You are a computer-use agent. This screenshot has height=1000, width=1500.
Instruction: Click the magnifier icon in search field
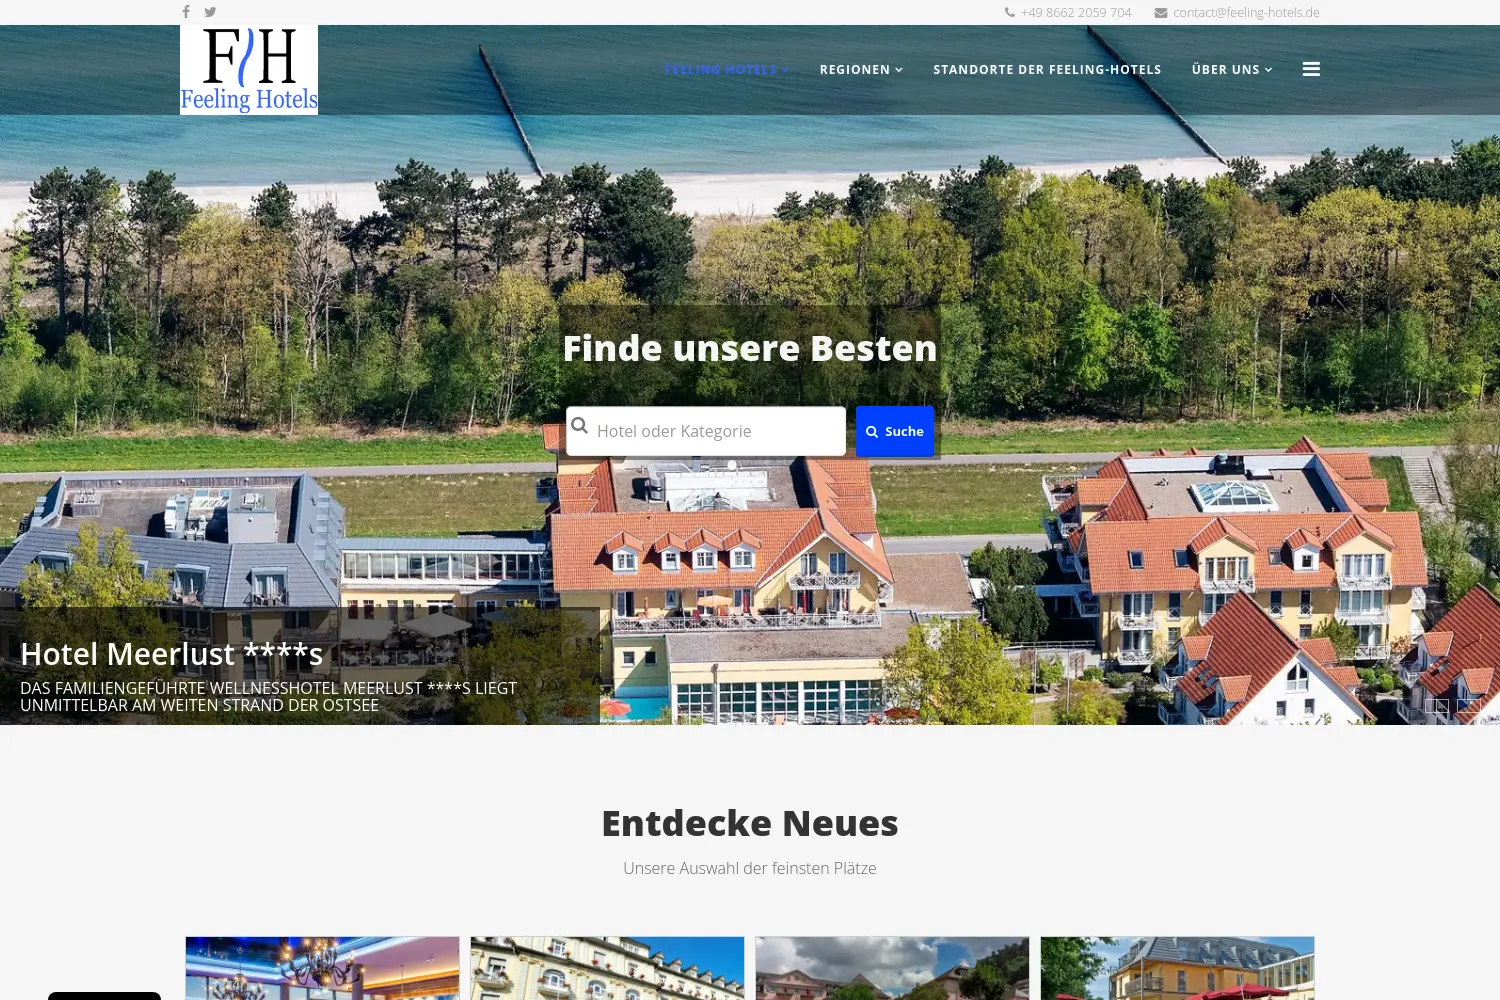point(579,425)
